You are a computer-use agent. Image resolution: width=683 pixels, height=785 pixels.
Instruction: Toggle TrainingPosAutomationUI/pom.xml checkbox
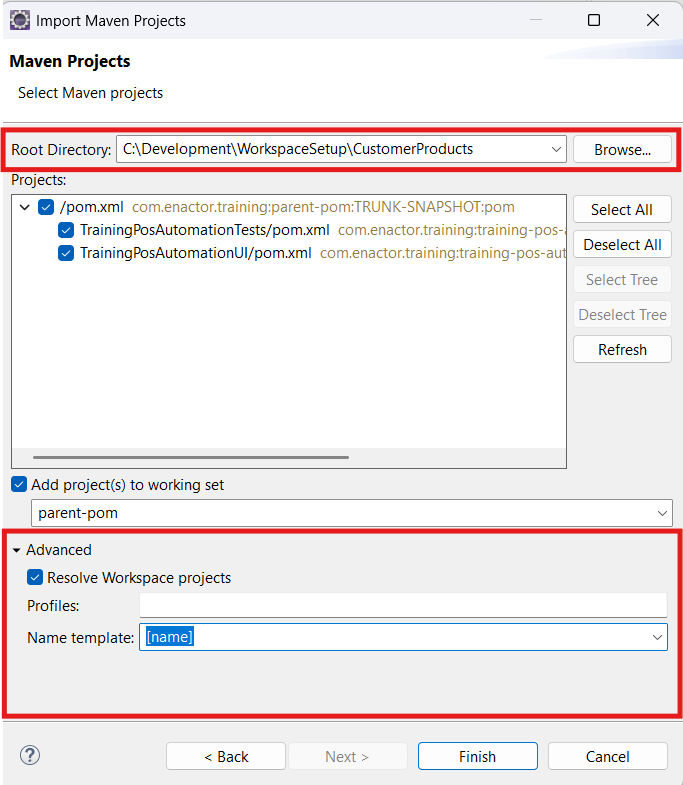tap(66, 253)
